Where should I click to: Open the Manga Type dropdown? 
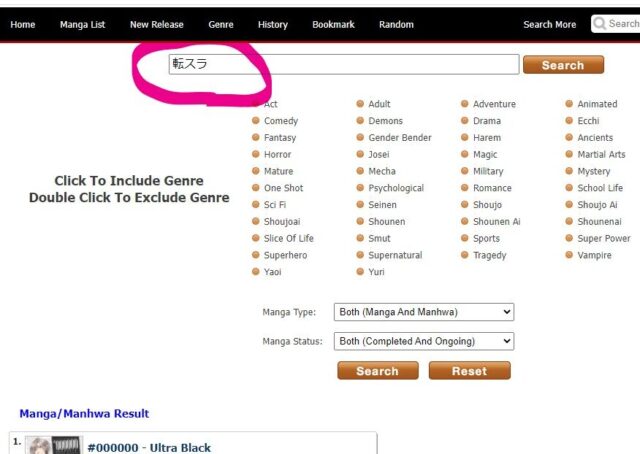424,312
